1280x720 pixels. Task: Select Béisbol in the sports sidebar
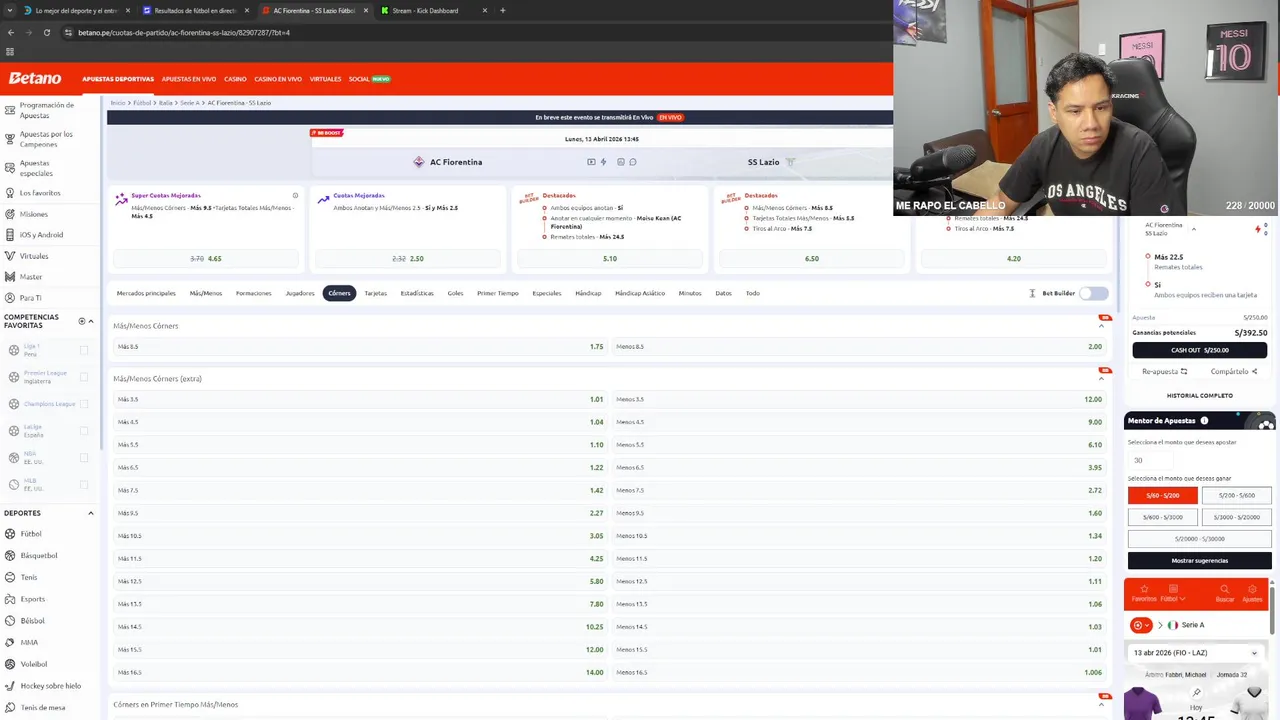point(32,621)
